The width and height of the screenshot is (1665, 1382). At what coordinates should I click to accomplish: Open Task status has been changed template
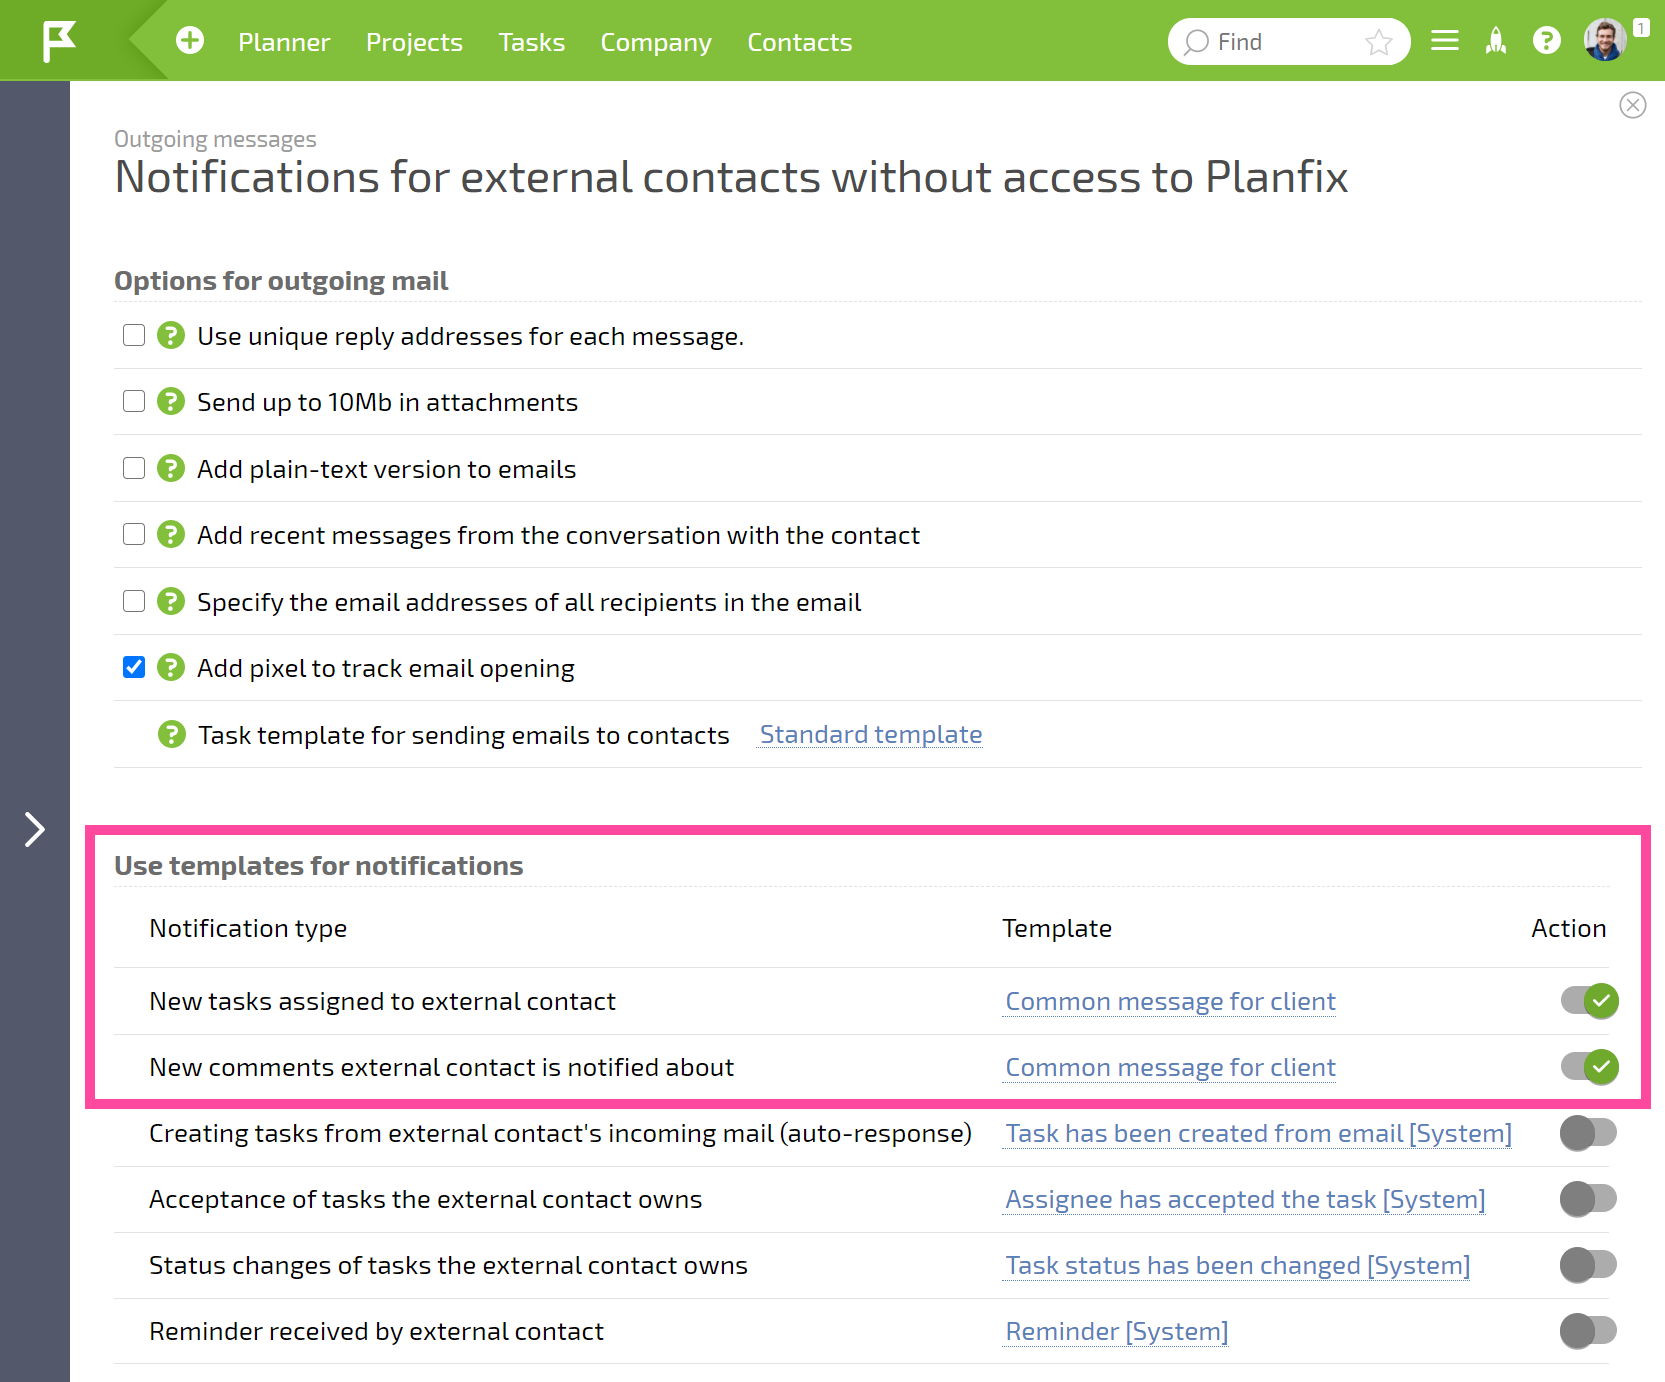1238,1265
